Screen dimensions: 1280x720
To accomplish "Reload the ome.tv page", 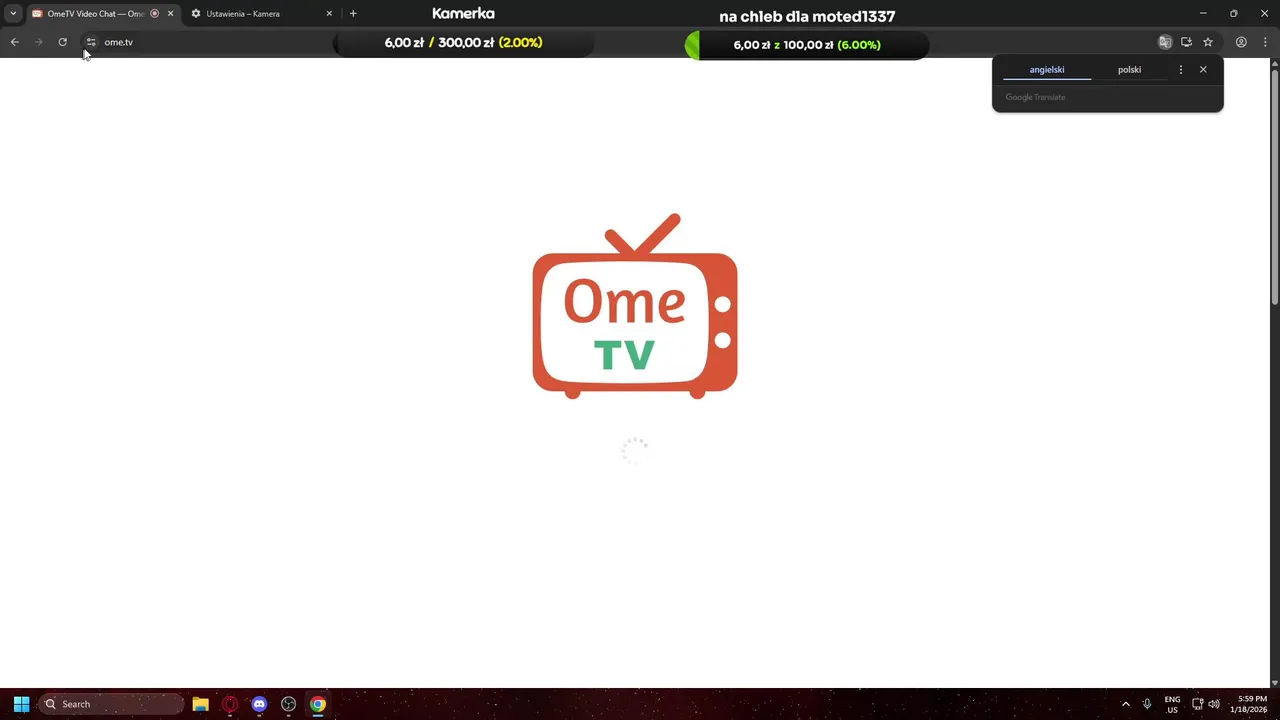I will click(62, 42).
